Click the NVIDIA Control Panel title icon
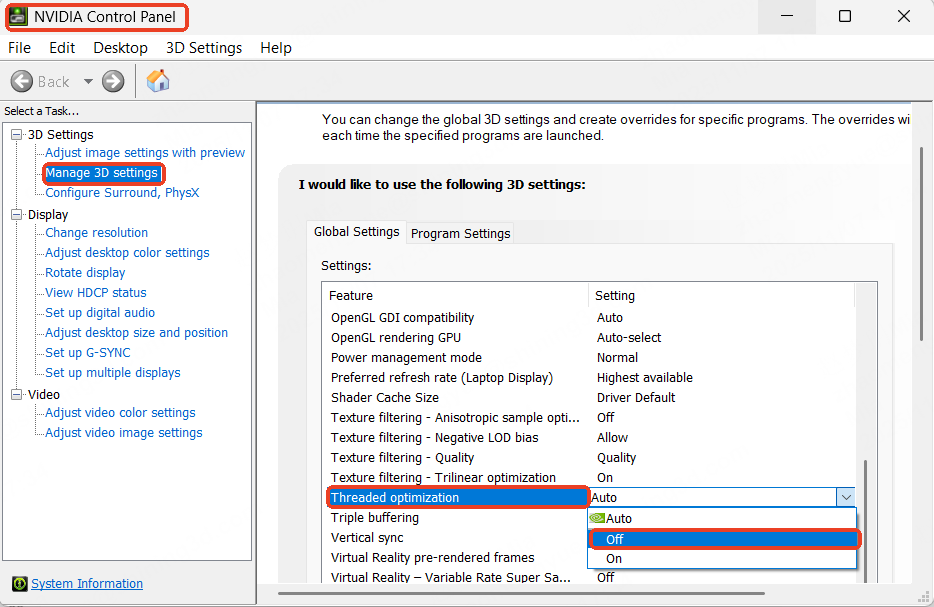The height and width of the screenshot is (607, 934). pos(18,17)
